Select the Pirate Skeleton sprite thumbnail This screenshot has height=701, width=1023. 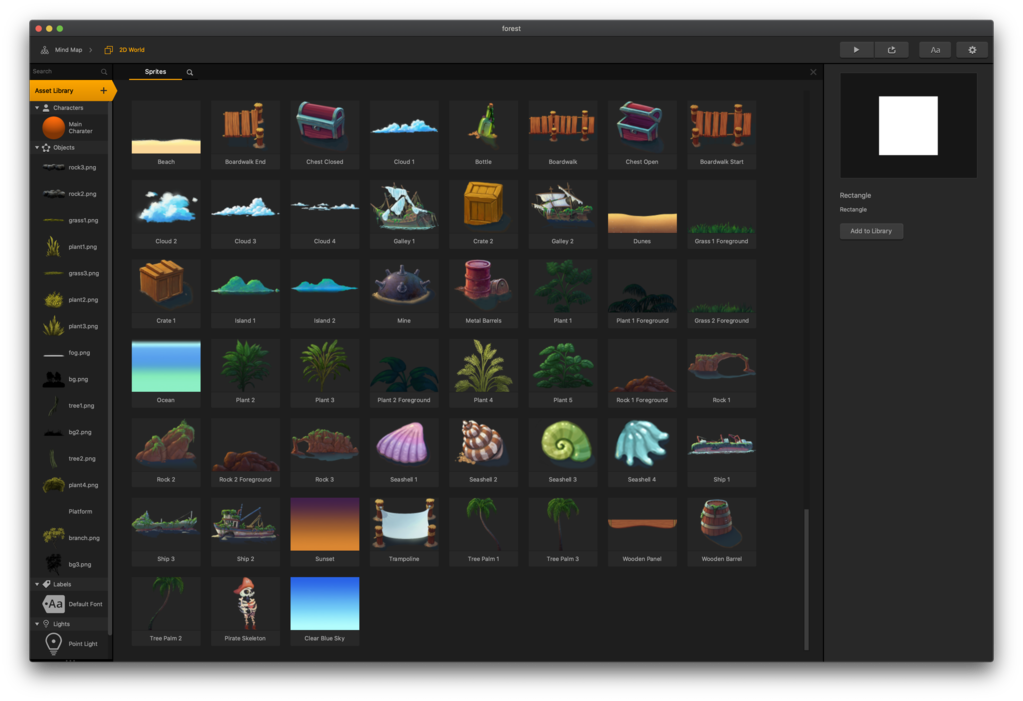pos(245,604)
